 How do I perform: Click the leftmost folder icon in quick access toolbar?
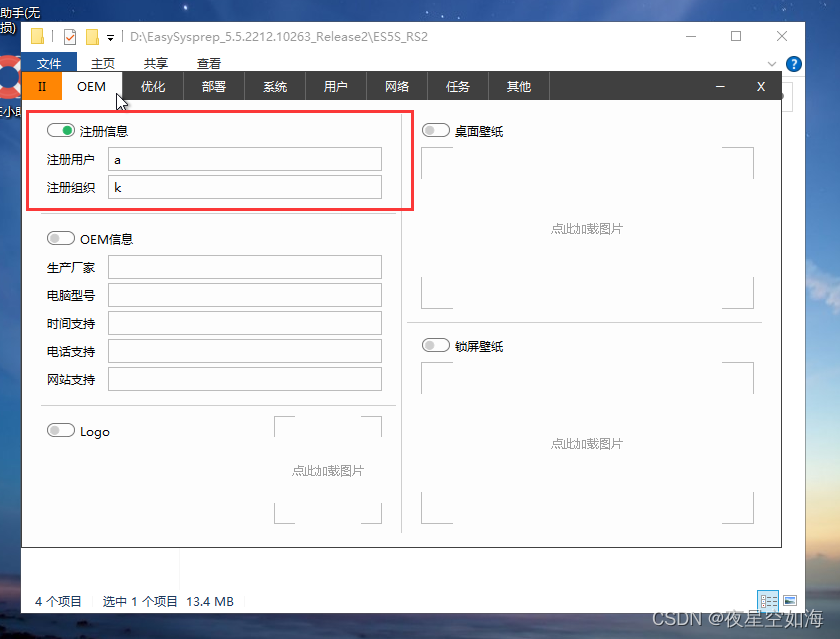click(x=36, y=35)
